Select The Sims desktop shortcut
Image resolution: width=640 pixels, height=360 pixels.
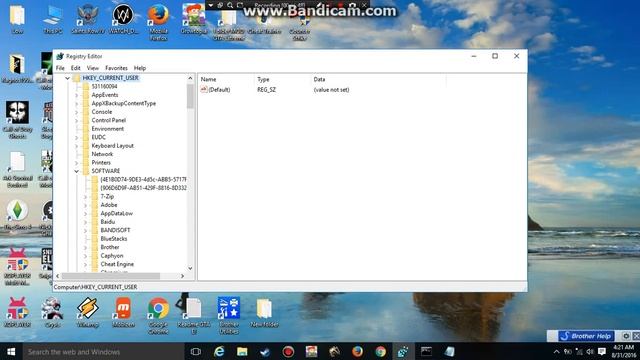(x=17, y=215)
